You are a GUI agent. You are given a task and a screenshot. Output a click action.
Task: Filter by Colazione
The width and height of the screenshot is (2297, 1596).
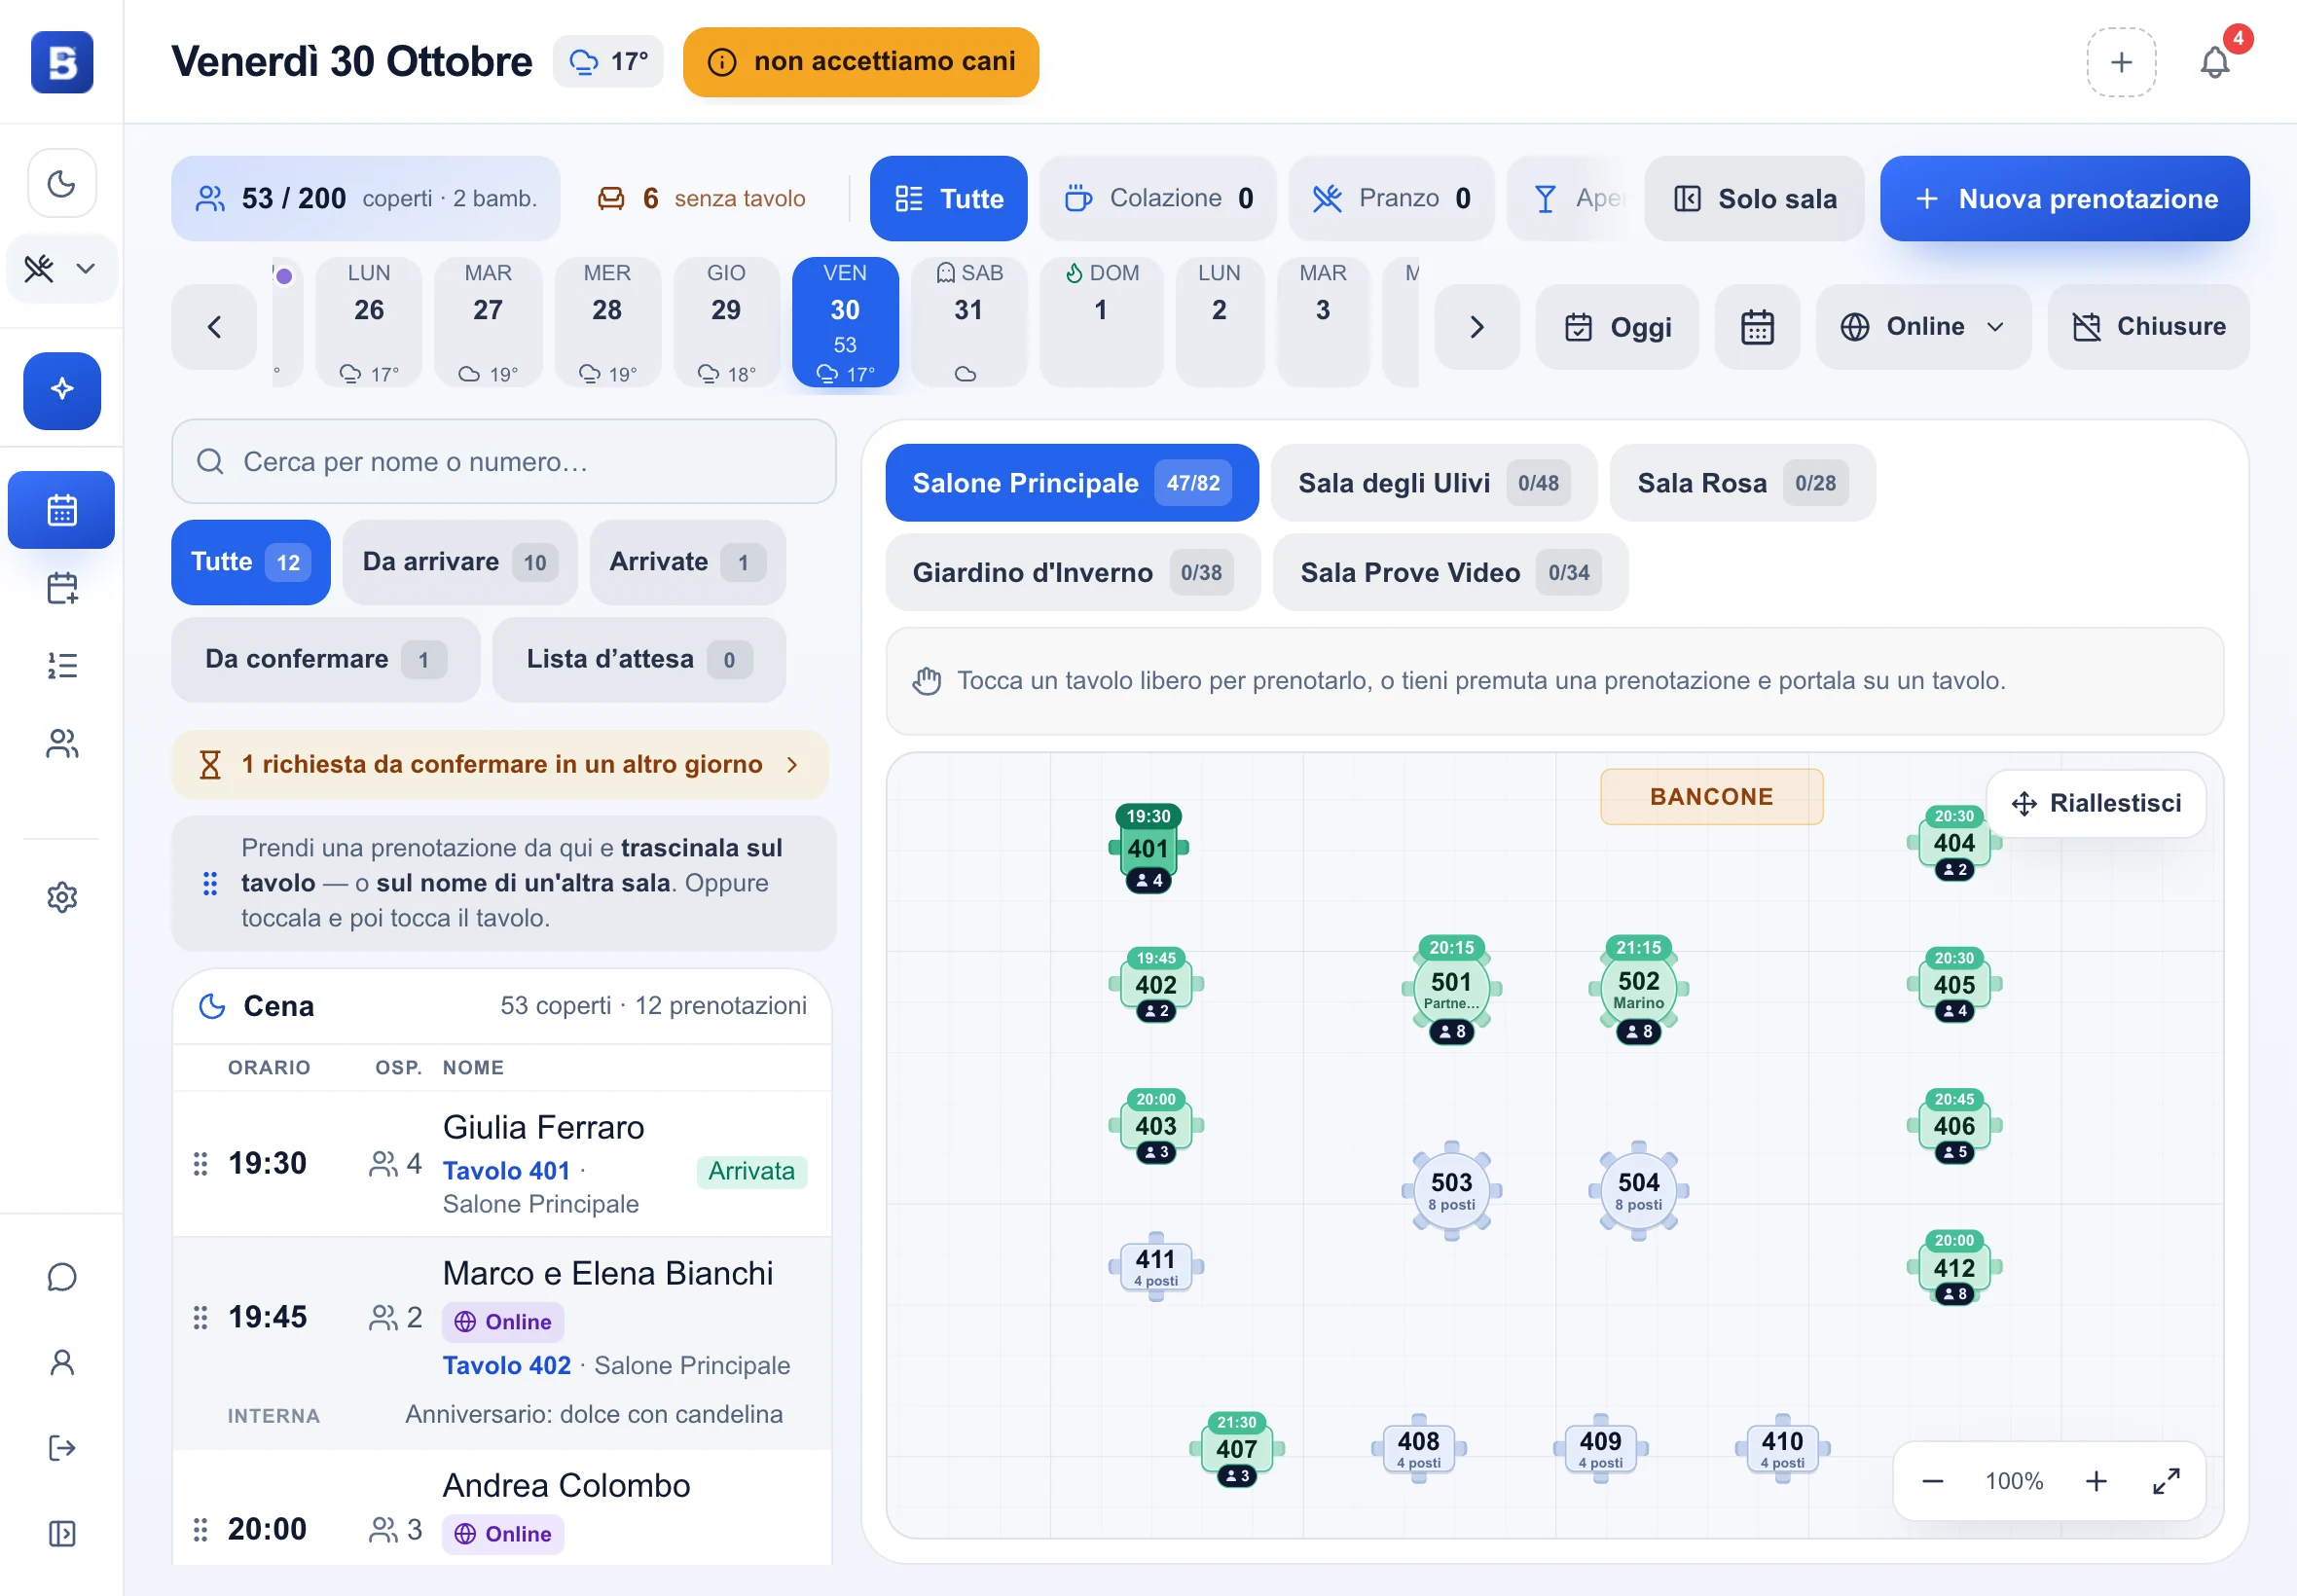(x=1158, y=198)
